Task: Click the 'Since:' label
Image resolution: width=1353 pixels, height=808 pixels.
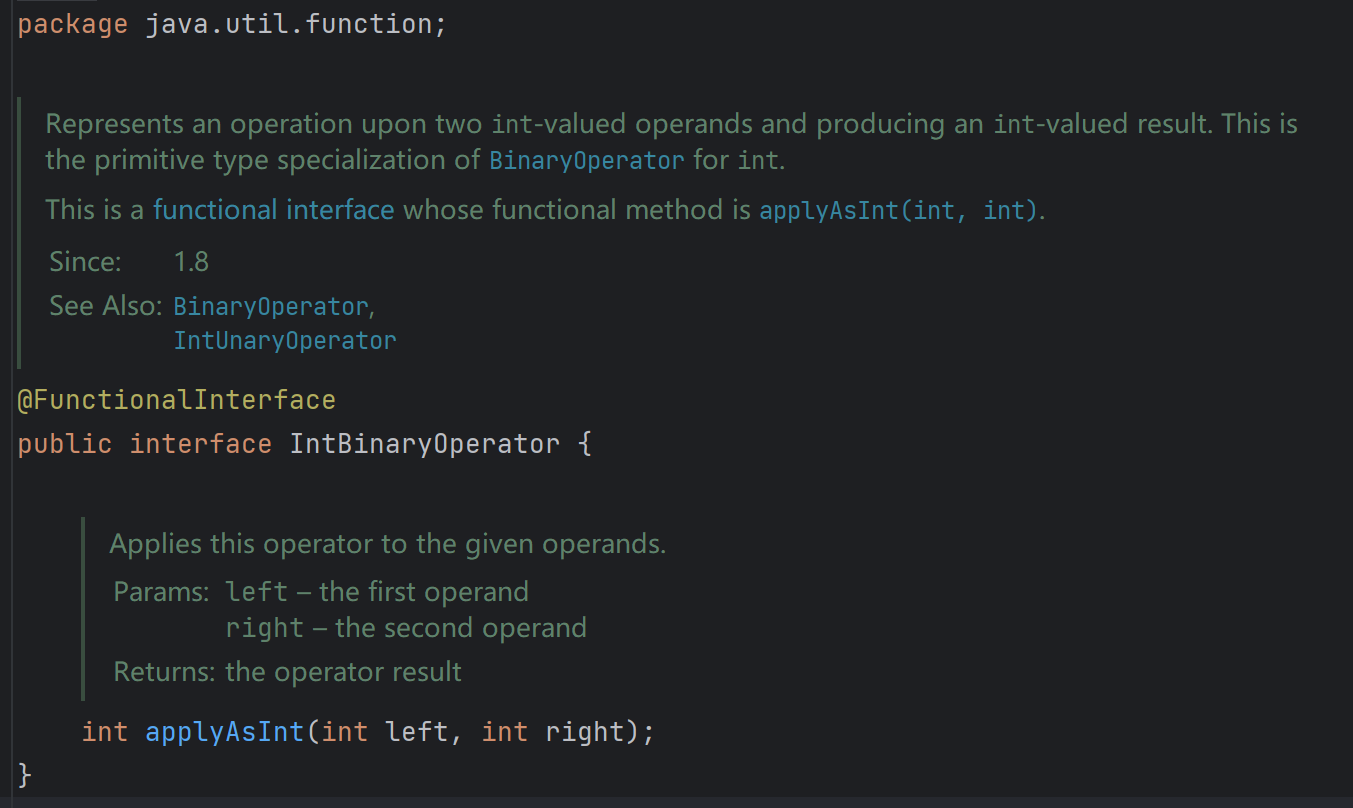Action: click(x=85, y=262)
